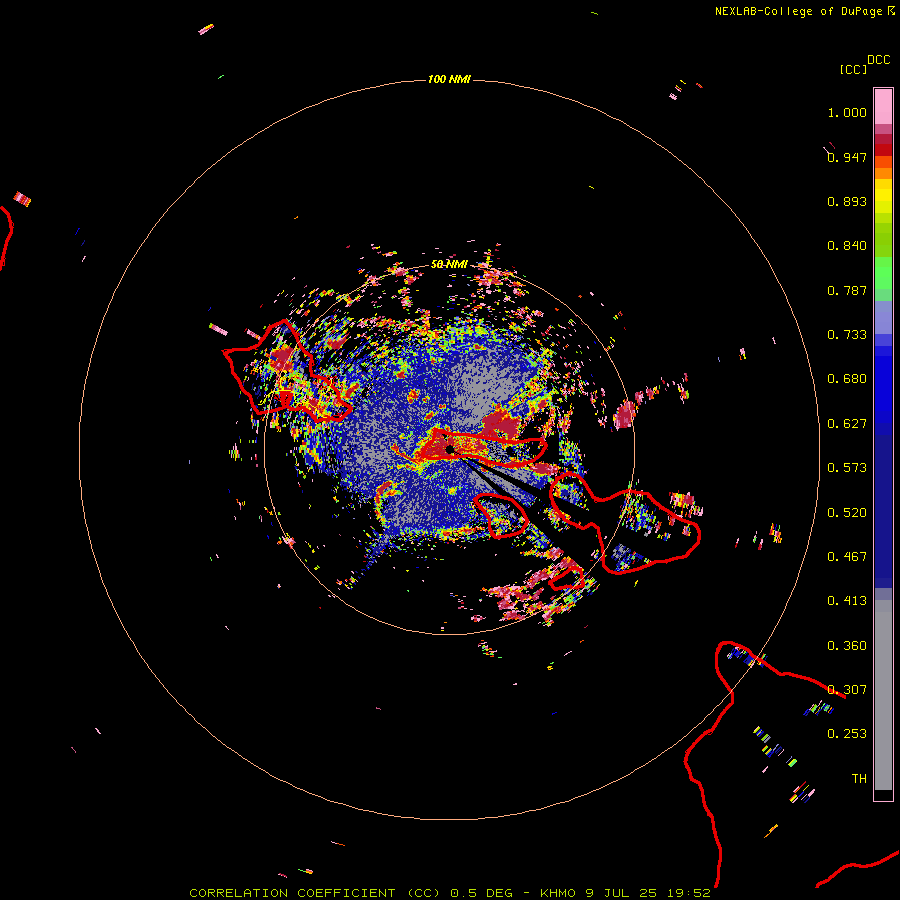Click the CORRELATION COEFFICIENT title at bottom
Image resolution: width=900 pixels, height=900 pixels.
click(292, 893)
